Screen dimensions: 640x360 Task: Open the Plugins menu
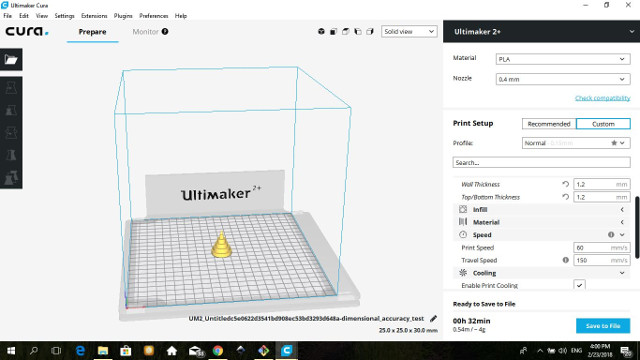(123, 16)
